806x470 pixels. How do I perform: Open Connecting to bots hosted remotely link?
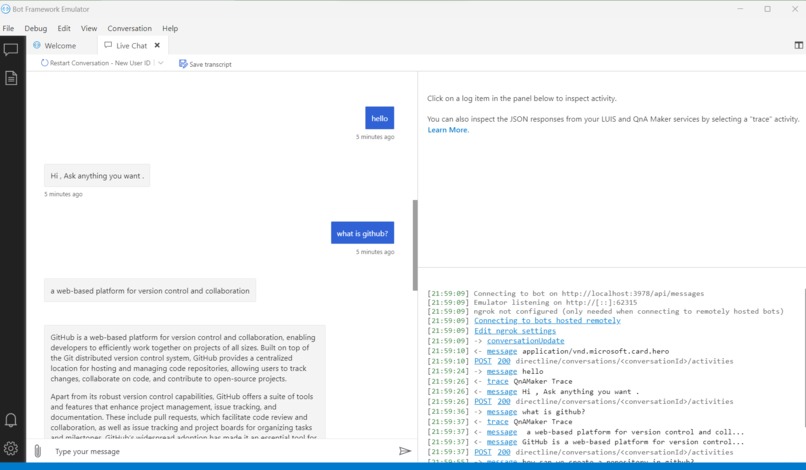point(547,320)
